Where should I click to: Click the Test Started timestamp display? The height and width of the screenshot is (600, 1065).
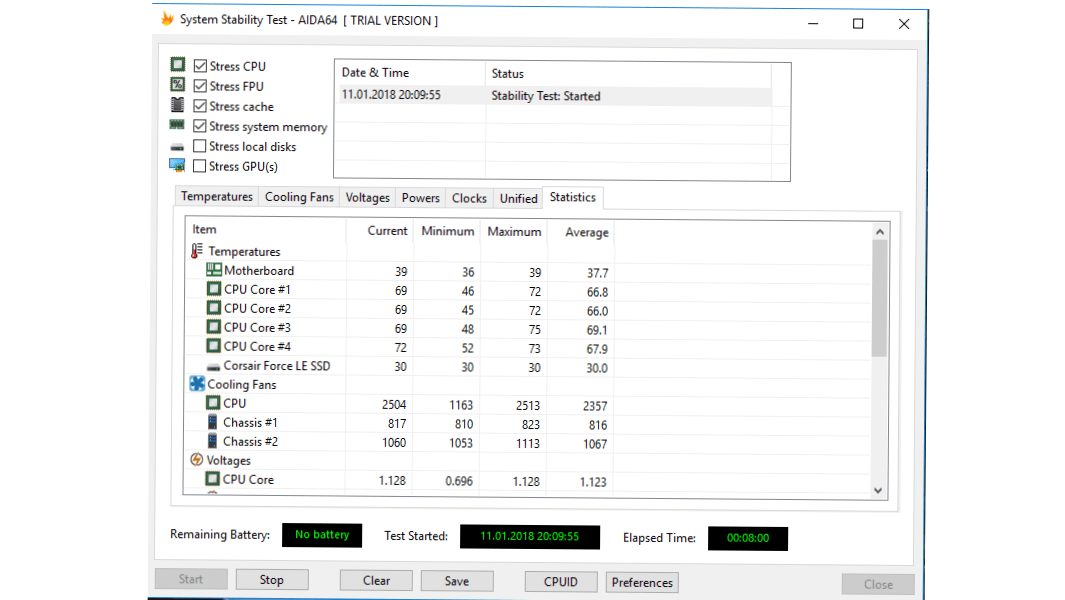coord(530,536)
